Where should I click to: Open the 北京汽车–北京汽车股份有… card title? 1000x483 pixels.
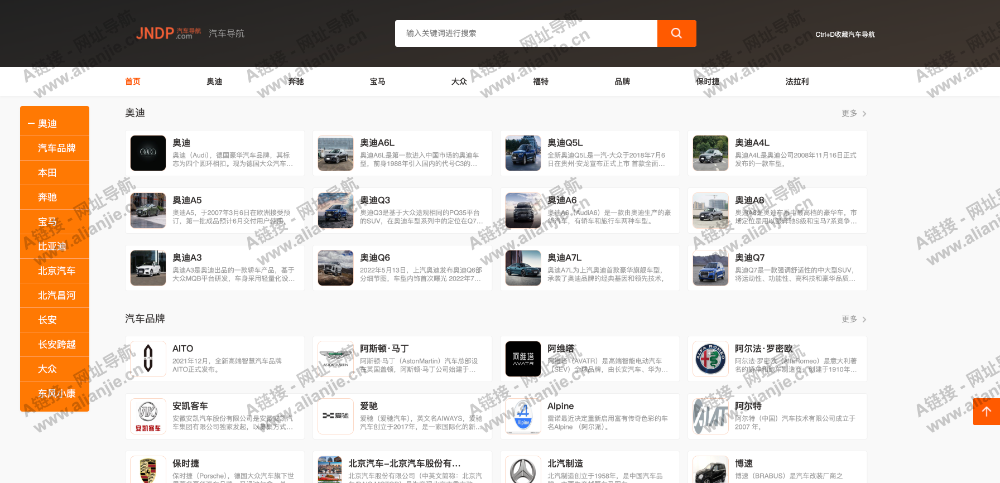(x=404, y=463)
